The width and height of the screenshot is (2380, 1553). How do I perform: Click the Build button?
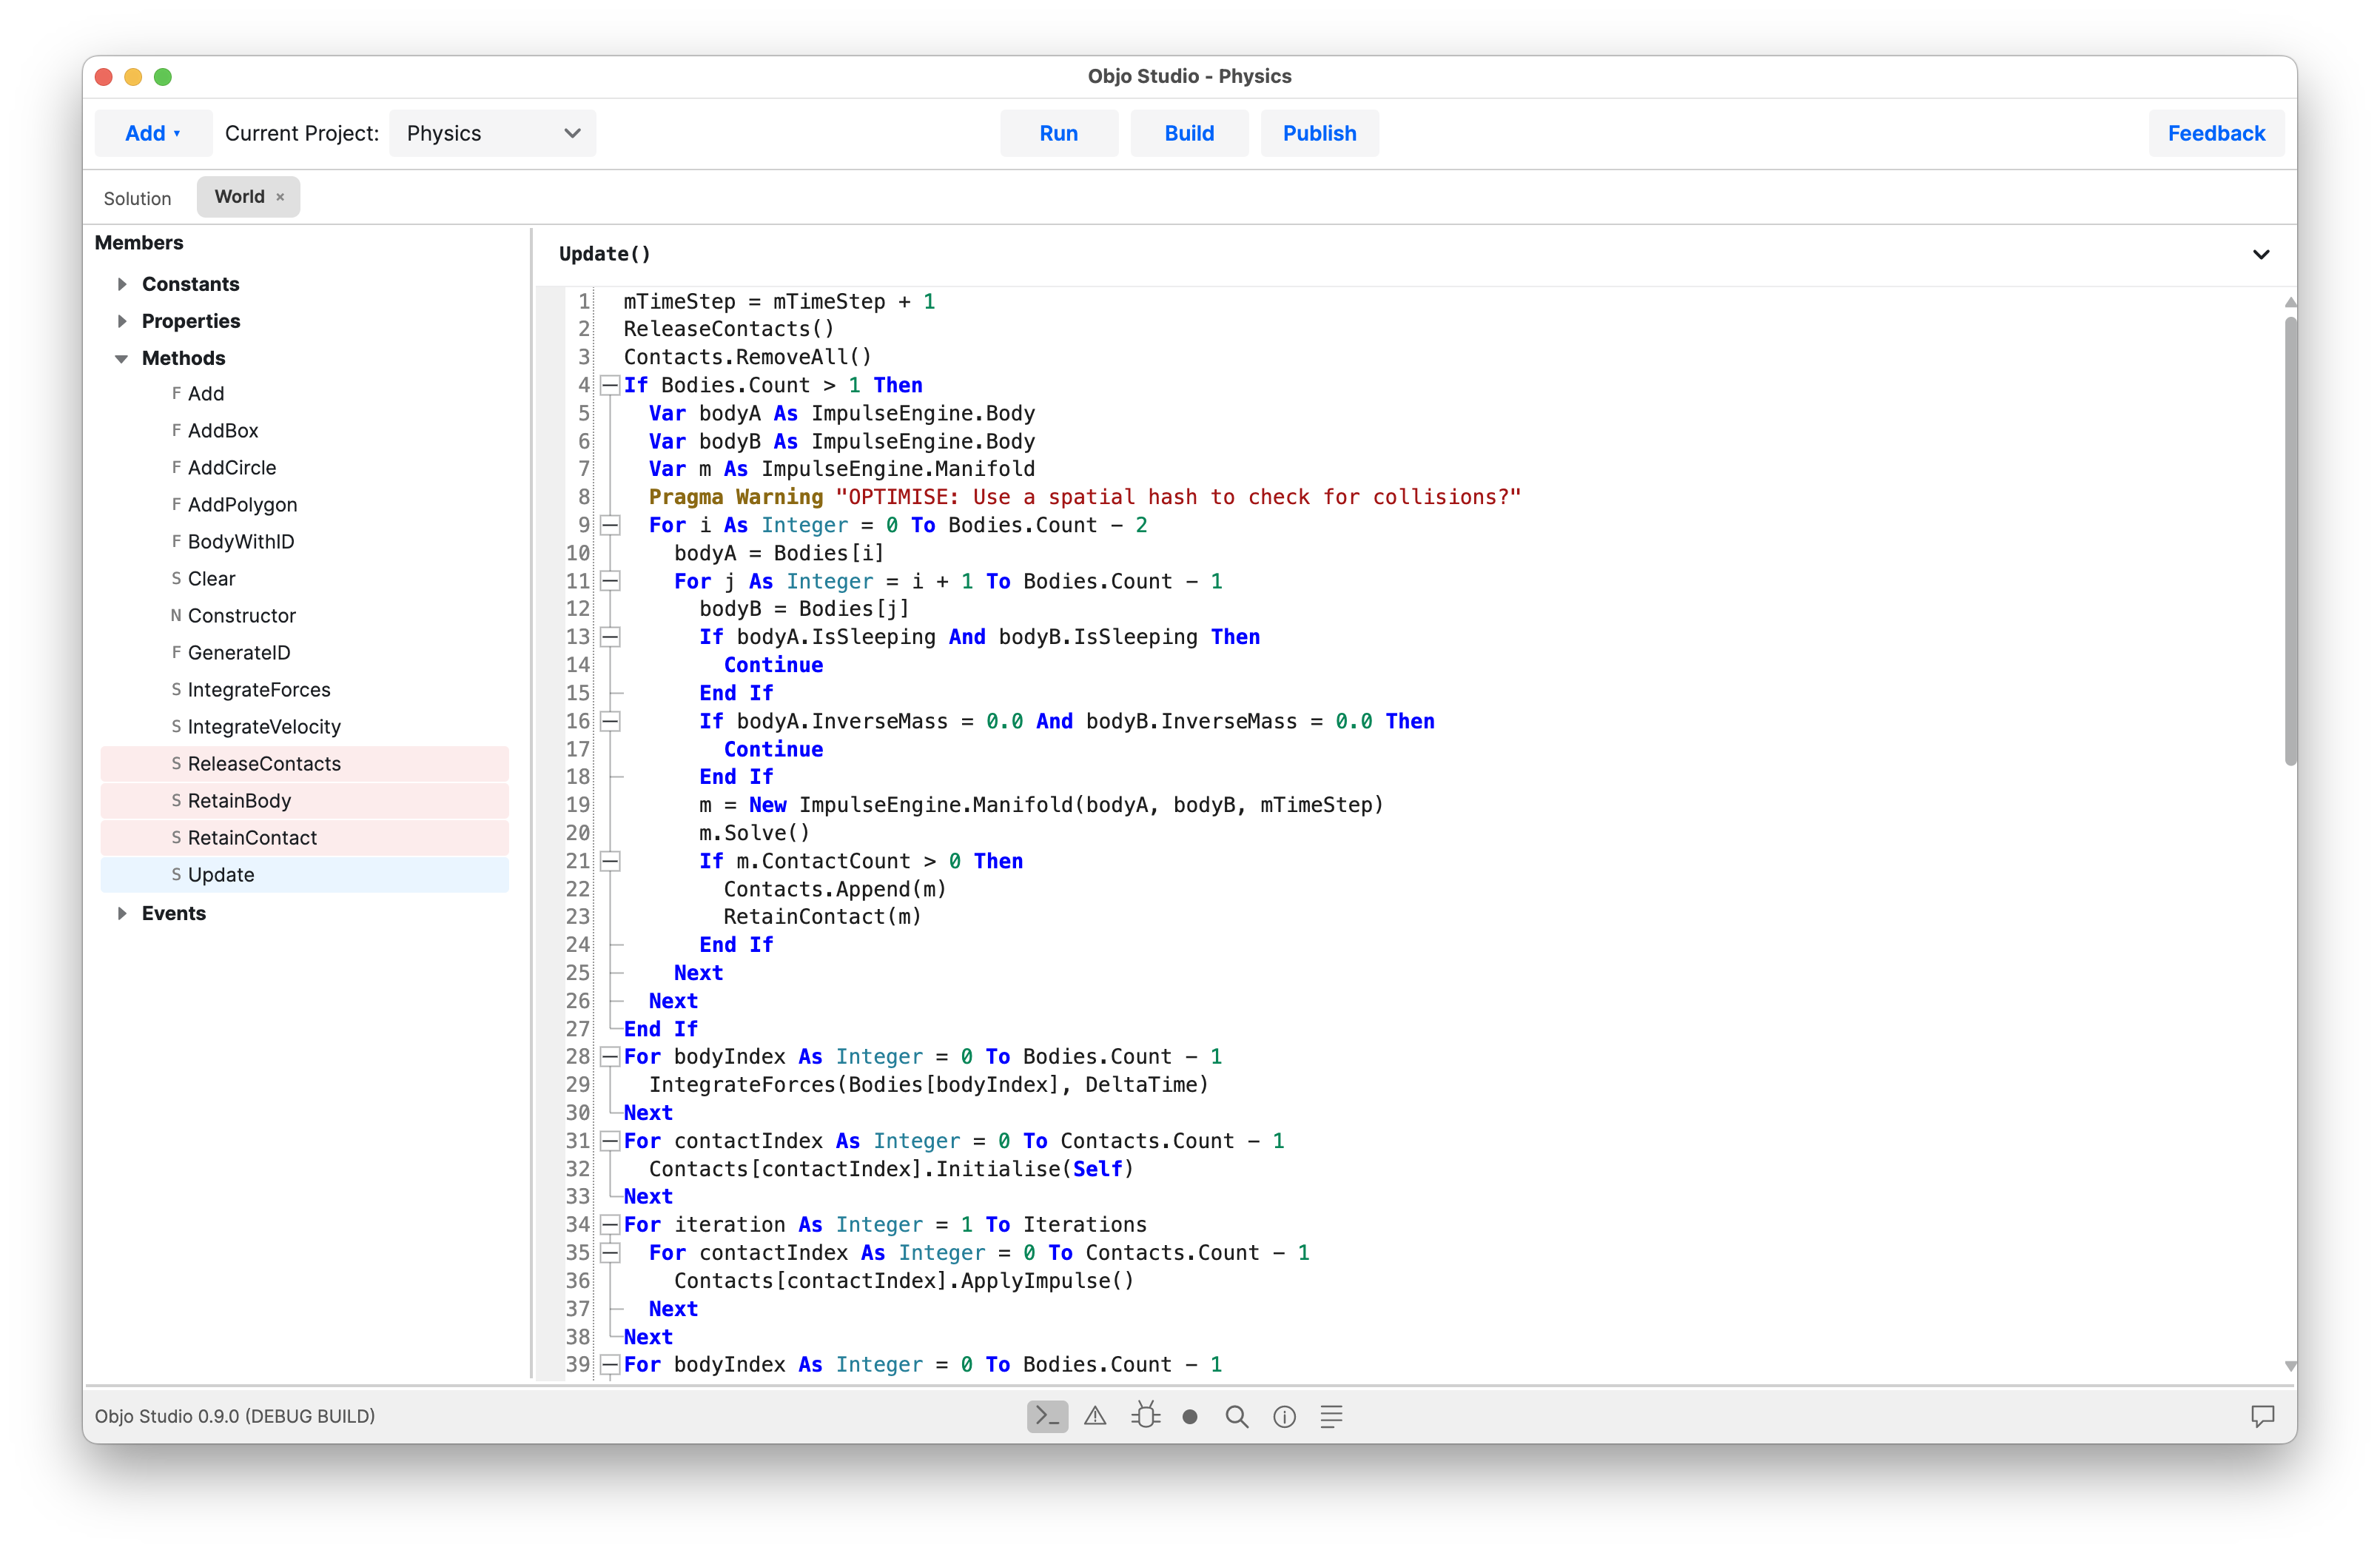pos(1189,133)
